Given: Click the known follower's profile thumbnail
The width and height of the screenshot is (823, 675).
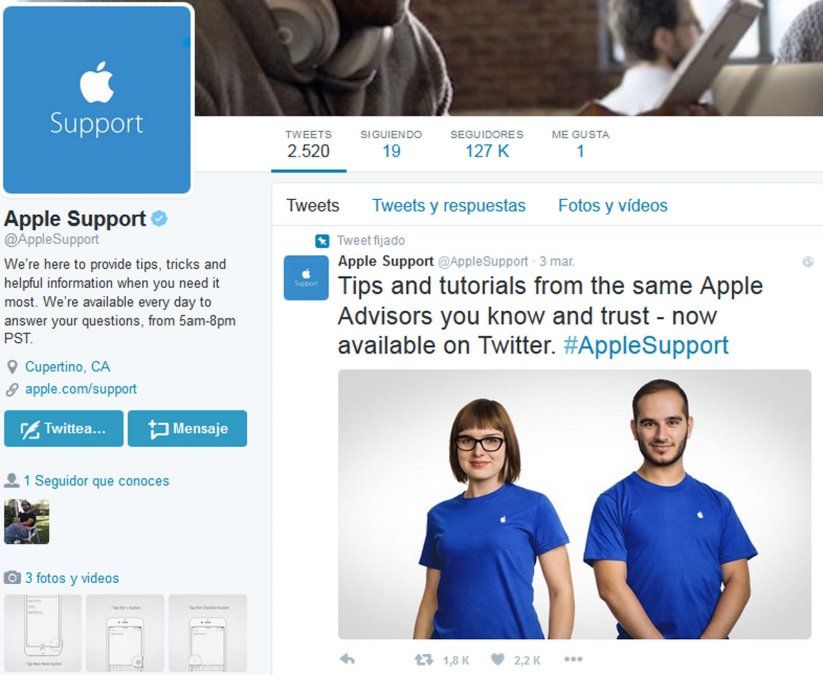Looking at the screenshot, I should 27,522.
